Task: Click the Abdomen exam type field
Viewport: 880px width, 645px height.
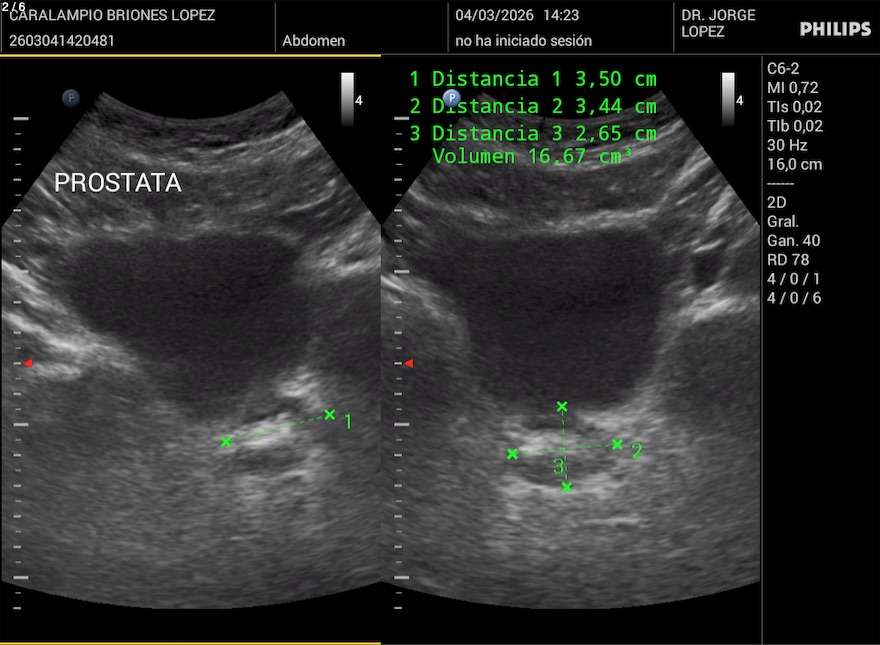Action: (x=314, y=41)
